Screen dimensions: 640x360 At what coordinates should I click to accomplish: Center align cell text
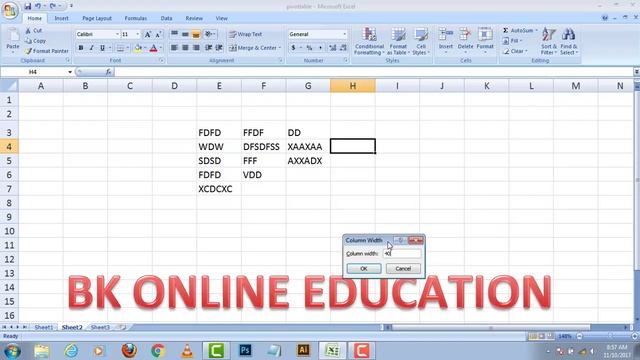pyautogui.click(x=185, y=48)
